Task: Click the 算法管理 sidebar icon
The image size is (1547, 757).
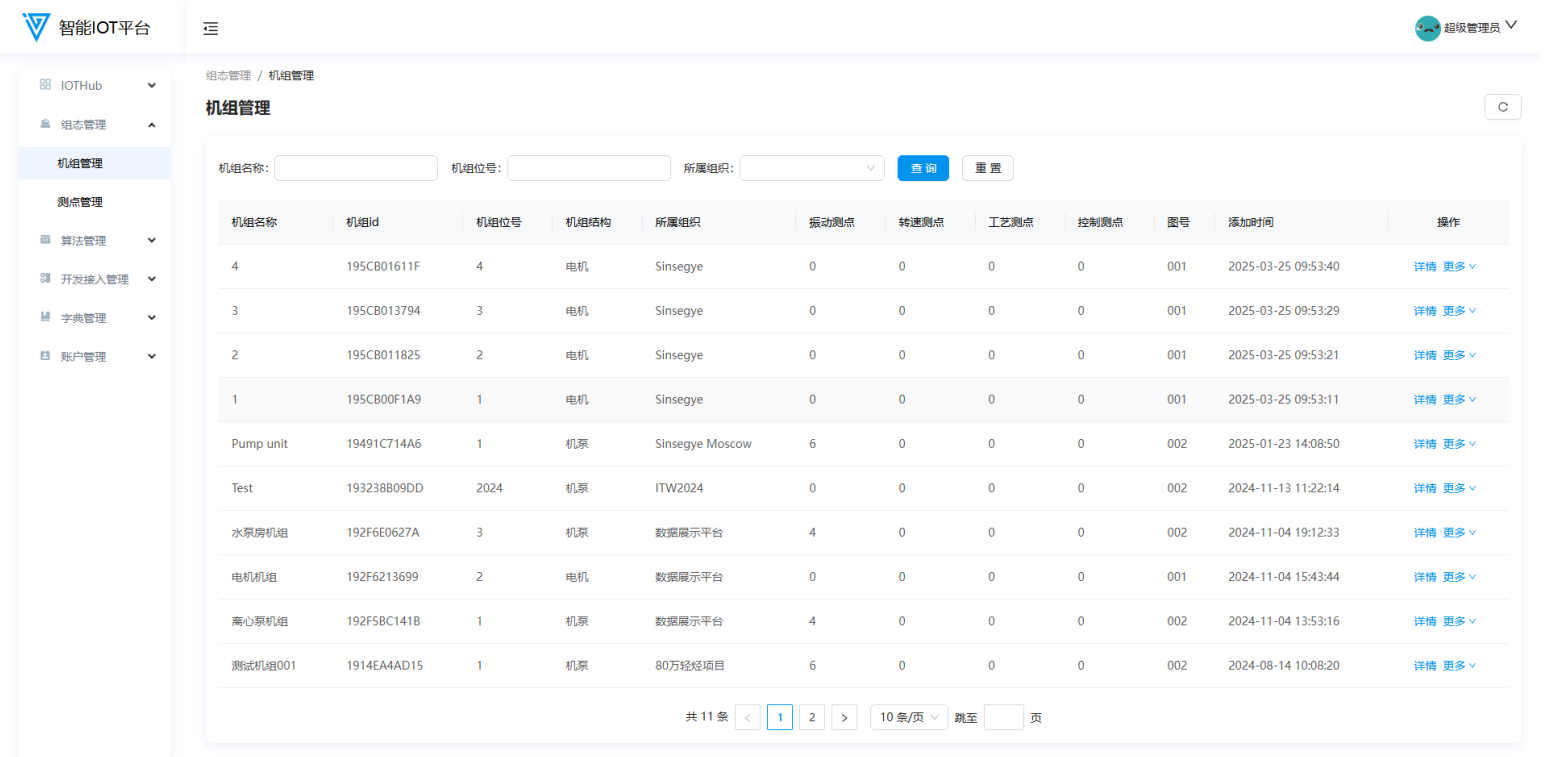Action: point(45,240)
